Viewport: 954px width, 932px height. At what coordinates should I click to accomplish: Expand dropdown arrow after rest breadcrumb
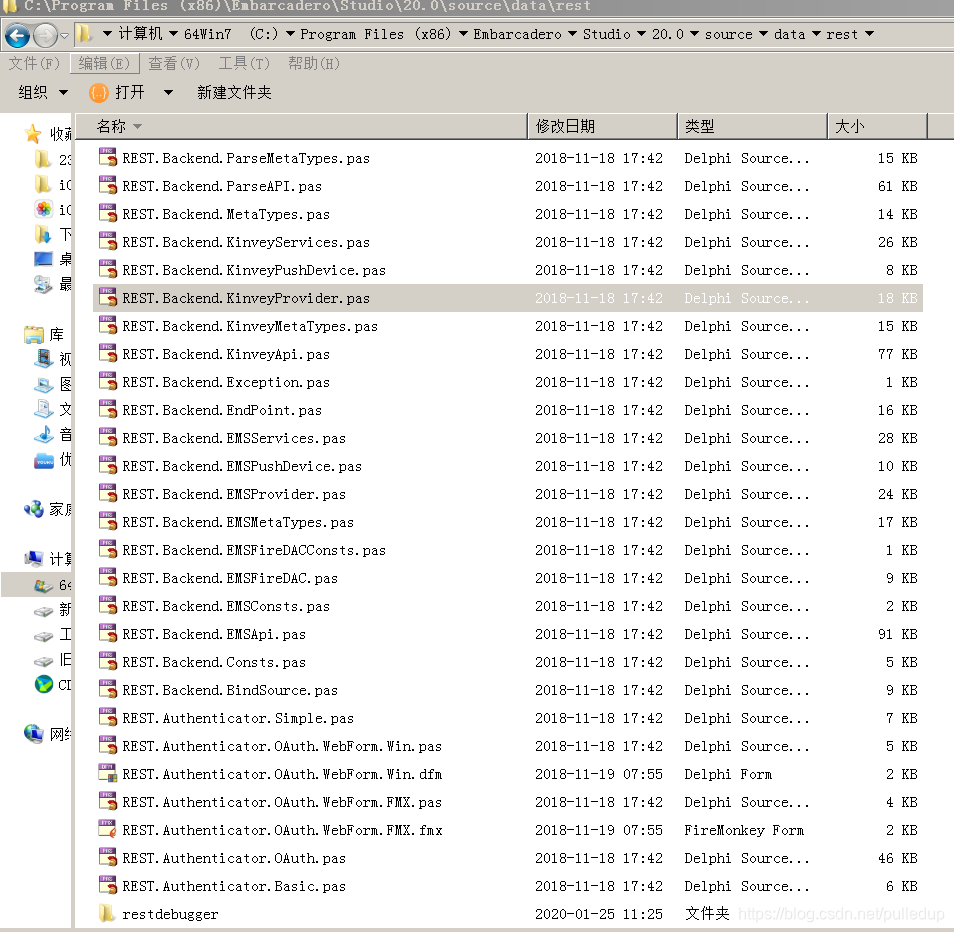pyautogui.click(x=869, y=34)
